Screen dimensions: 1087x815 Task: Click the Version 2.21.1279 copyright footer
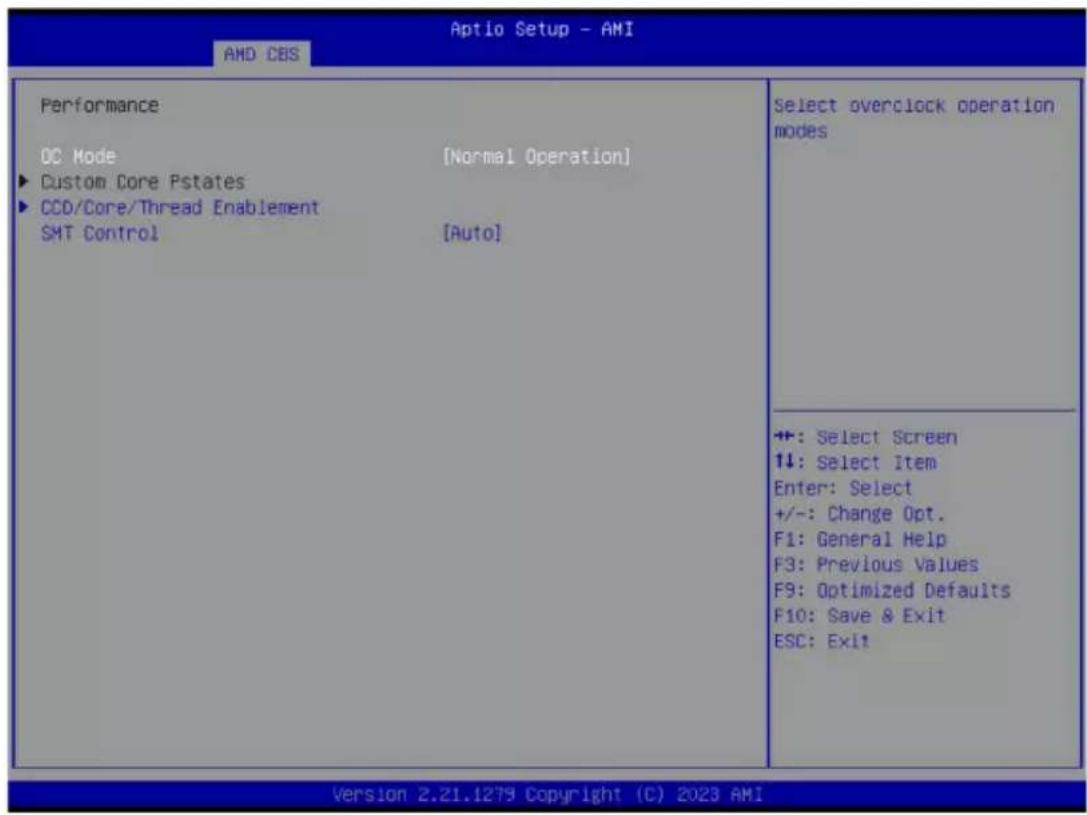(x=548, y=794)
